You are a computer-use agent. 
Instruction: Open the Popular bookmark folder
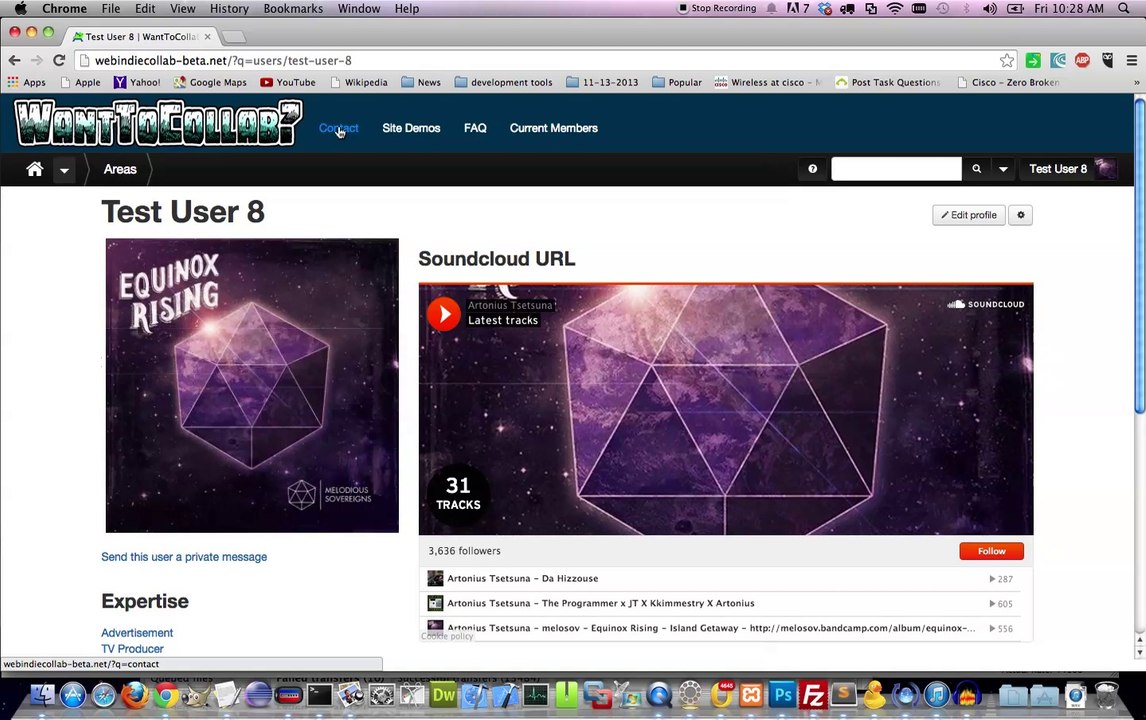[x=677, y=83]
